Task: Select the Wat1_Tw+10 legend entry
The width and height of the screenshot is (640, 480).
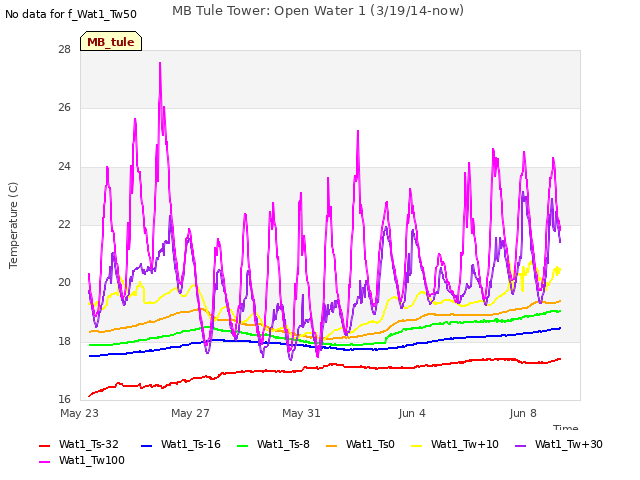Action: (455, 444)
